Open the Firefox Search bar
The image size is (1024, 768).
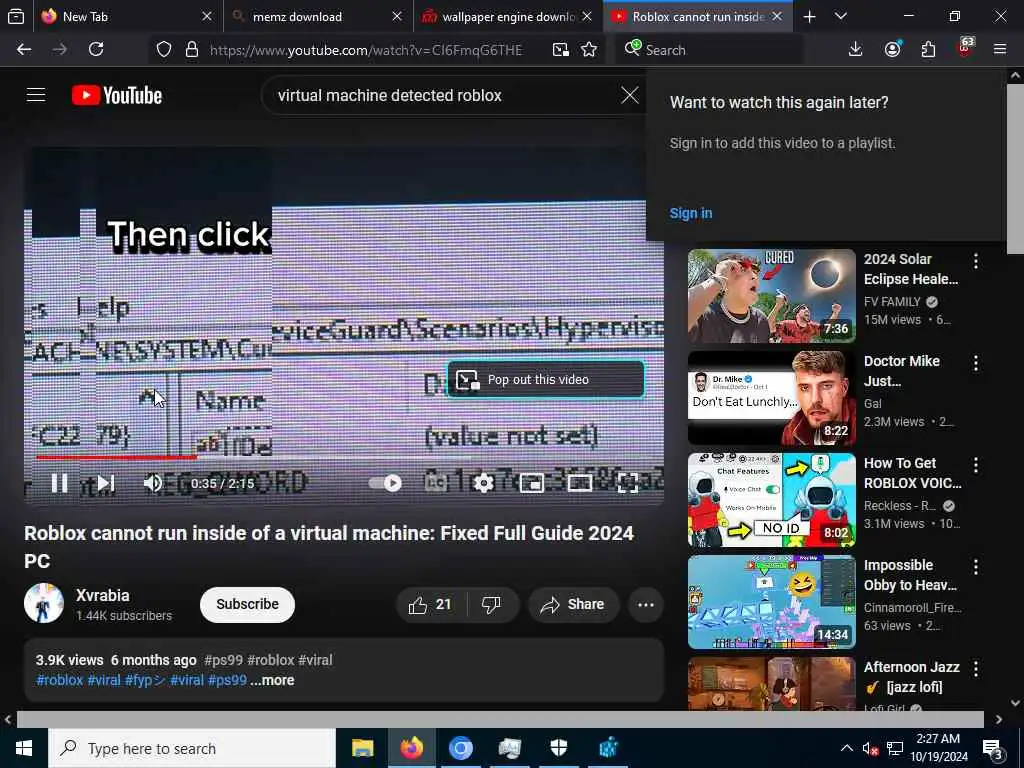pos(709,50)
